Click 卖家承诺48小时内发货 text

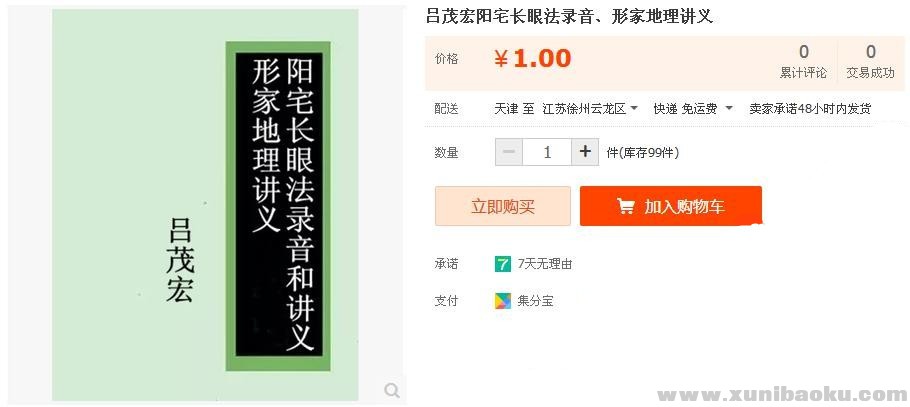(x=810, y=109)
